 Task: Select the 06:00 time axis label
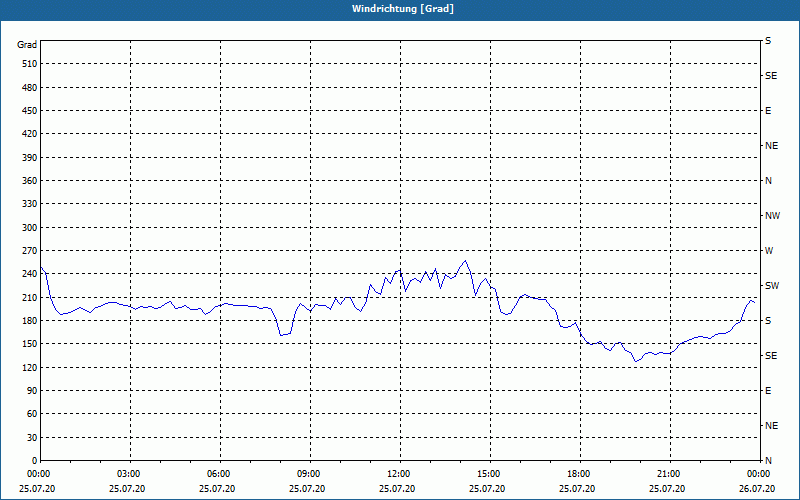tap(219, 474)
